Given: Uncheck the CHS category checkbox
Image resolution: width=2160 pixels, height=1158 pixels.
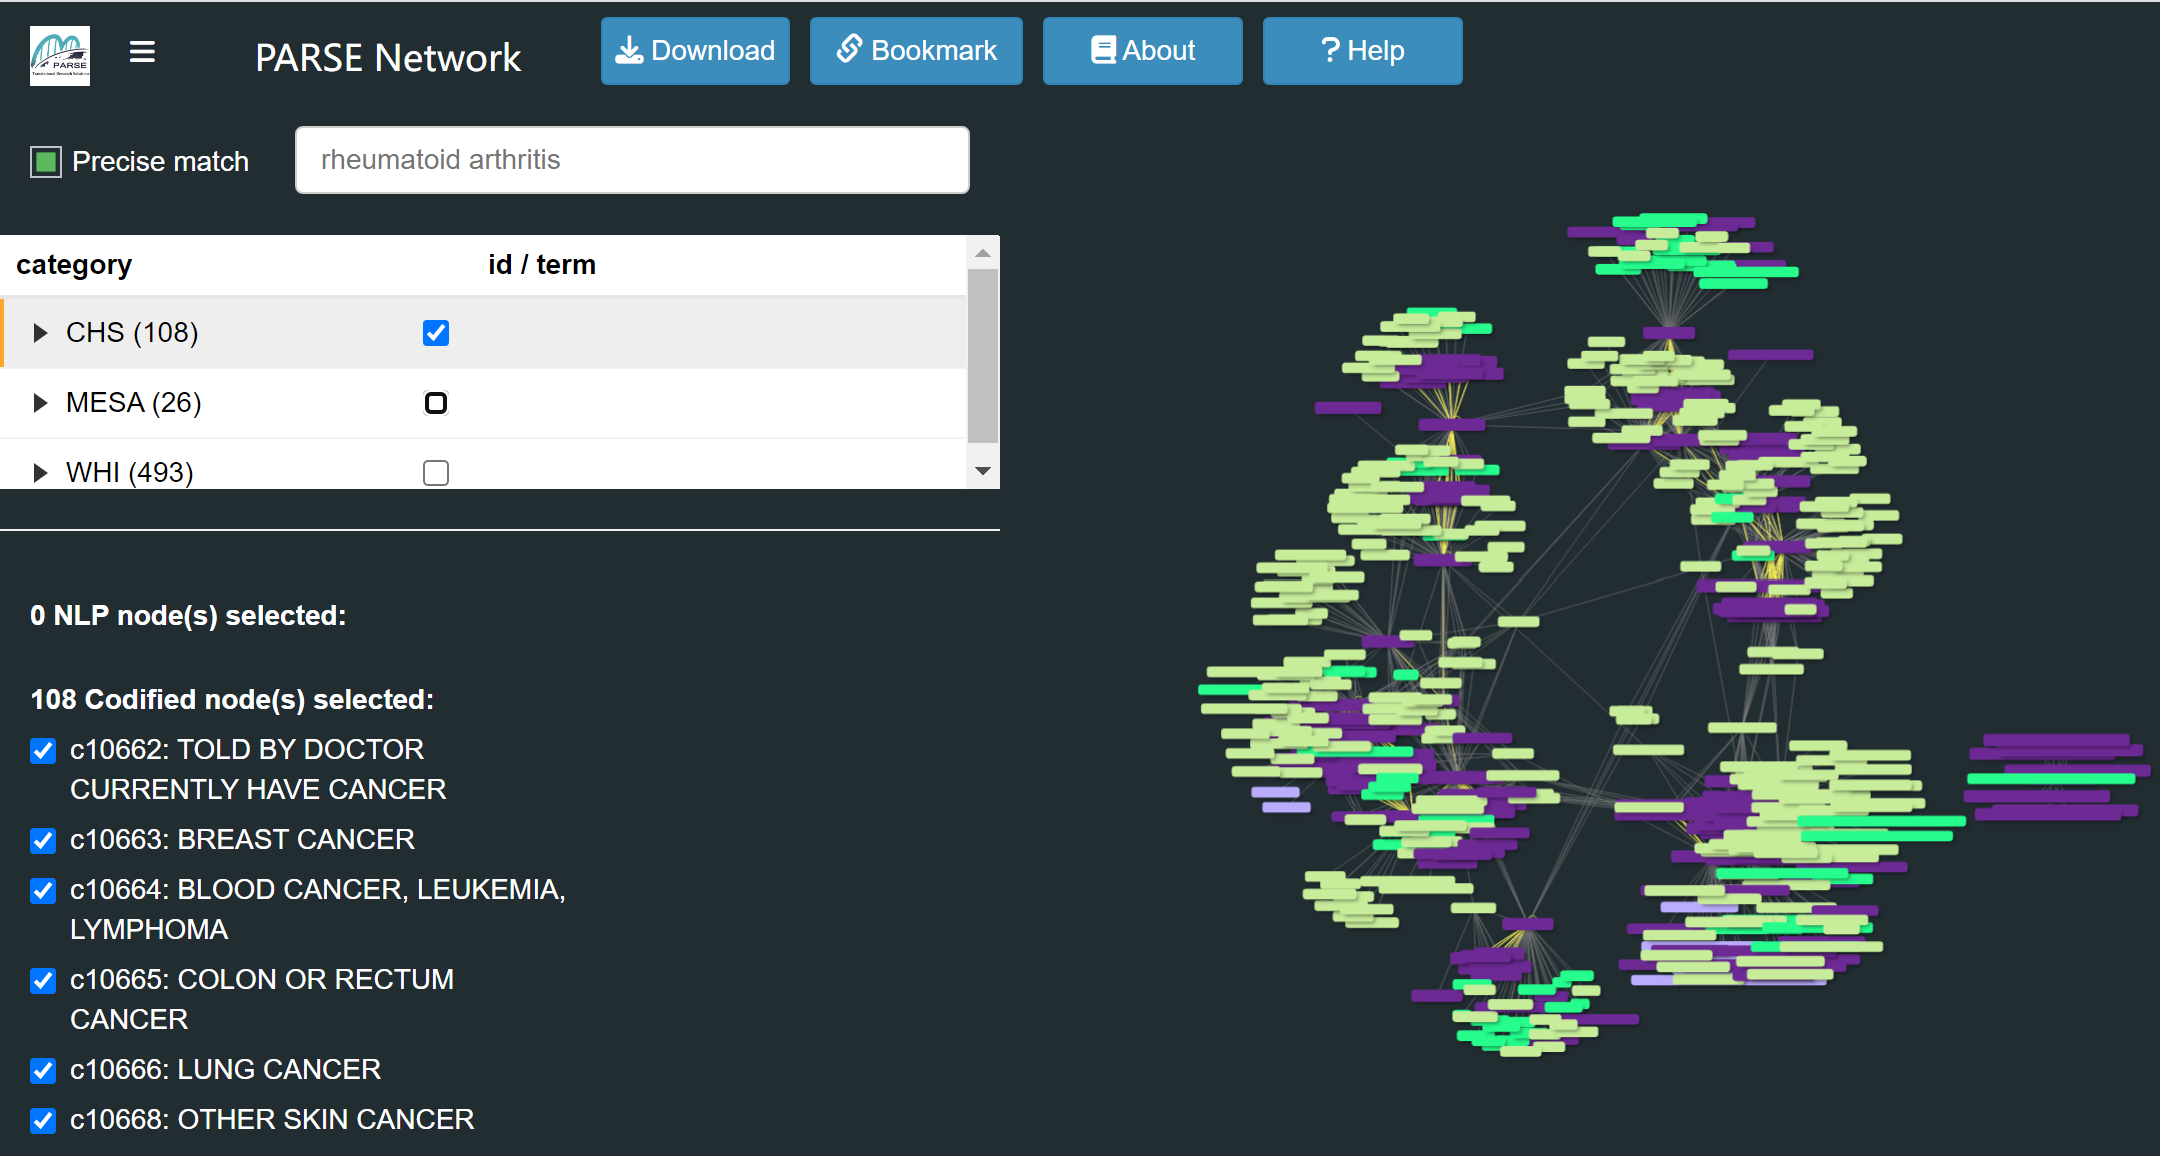Looking at the screenshot, I should (x=436, y=333).
